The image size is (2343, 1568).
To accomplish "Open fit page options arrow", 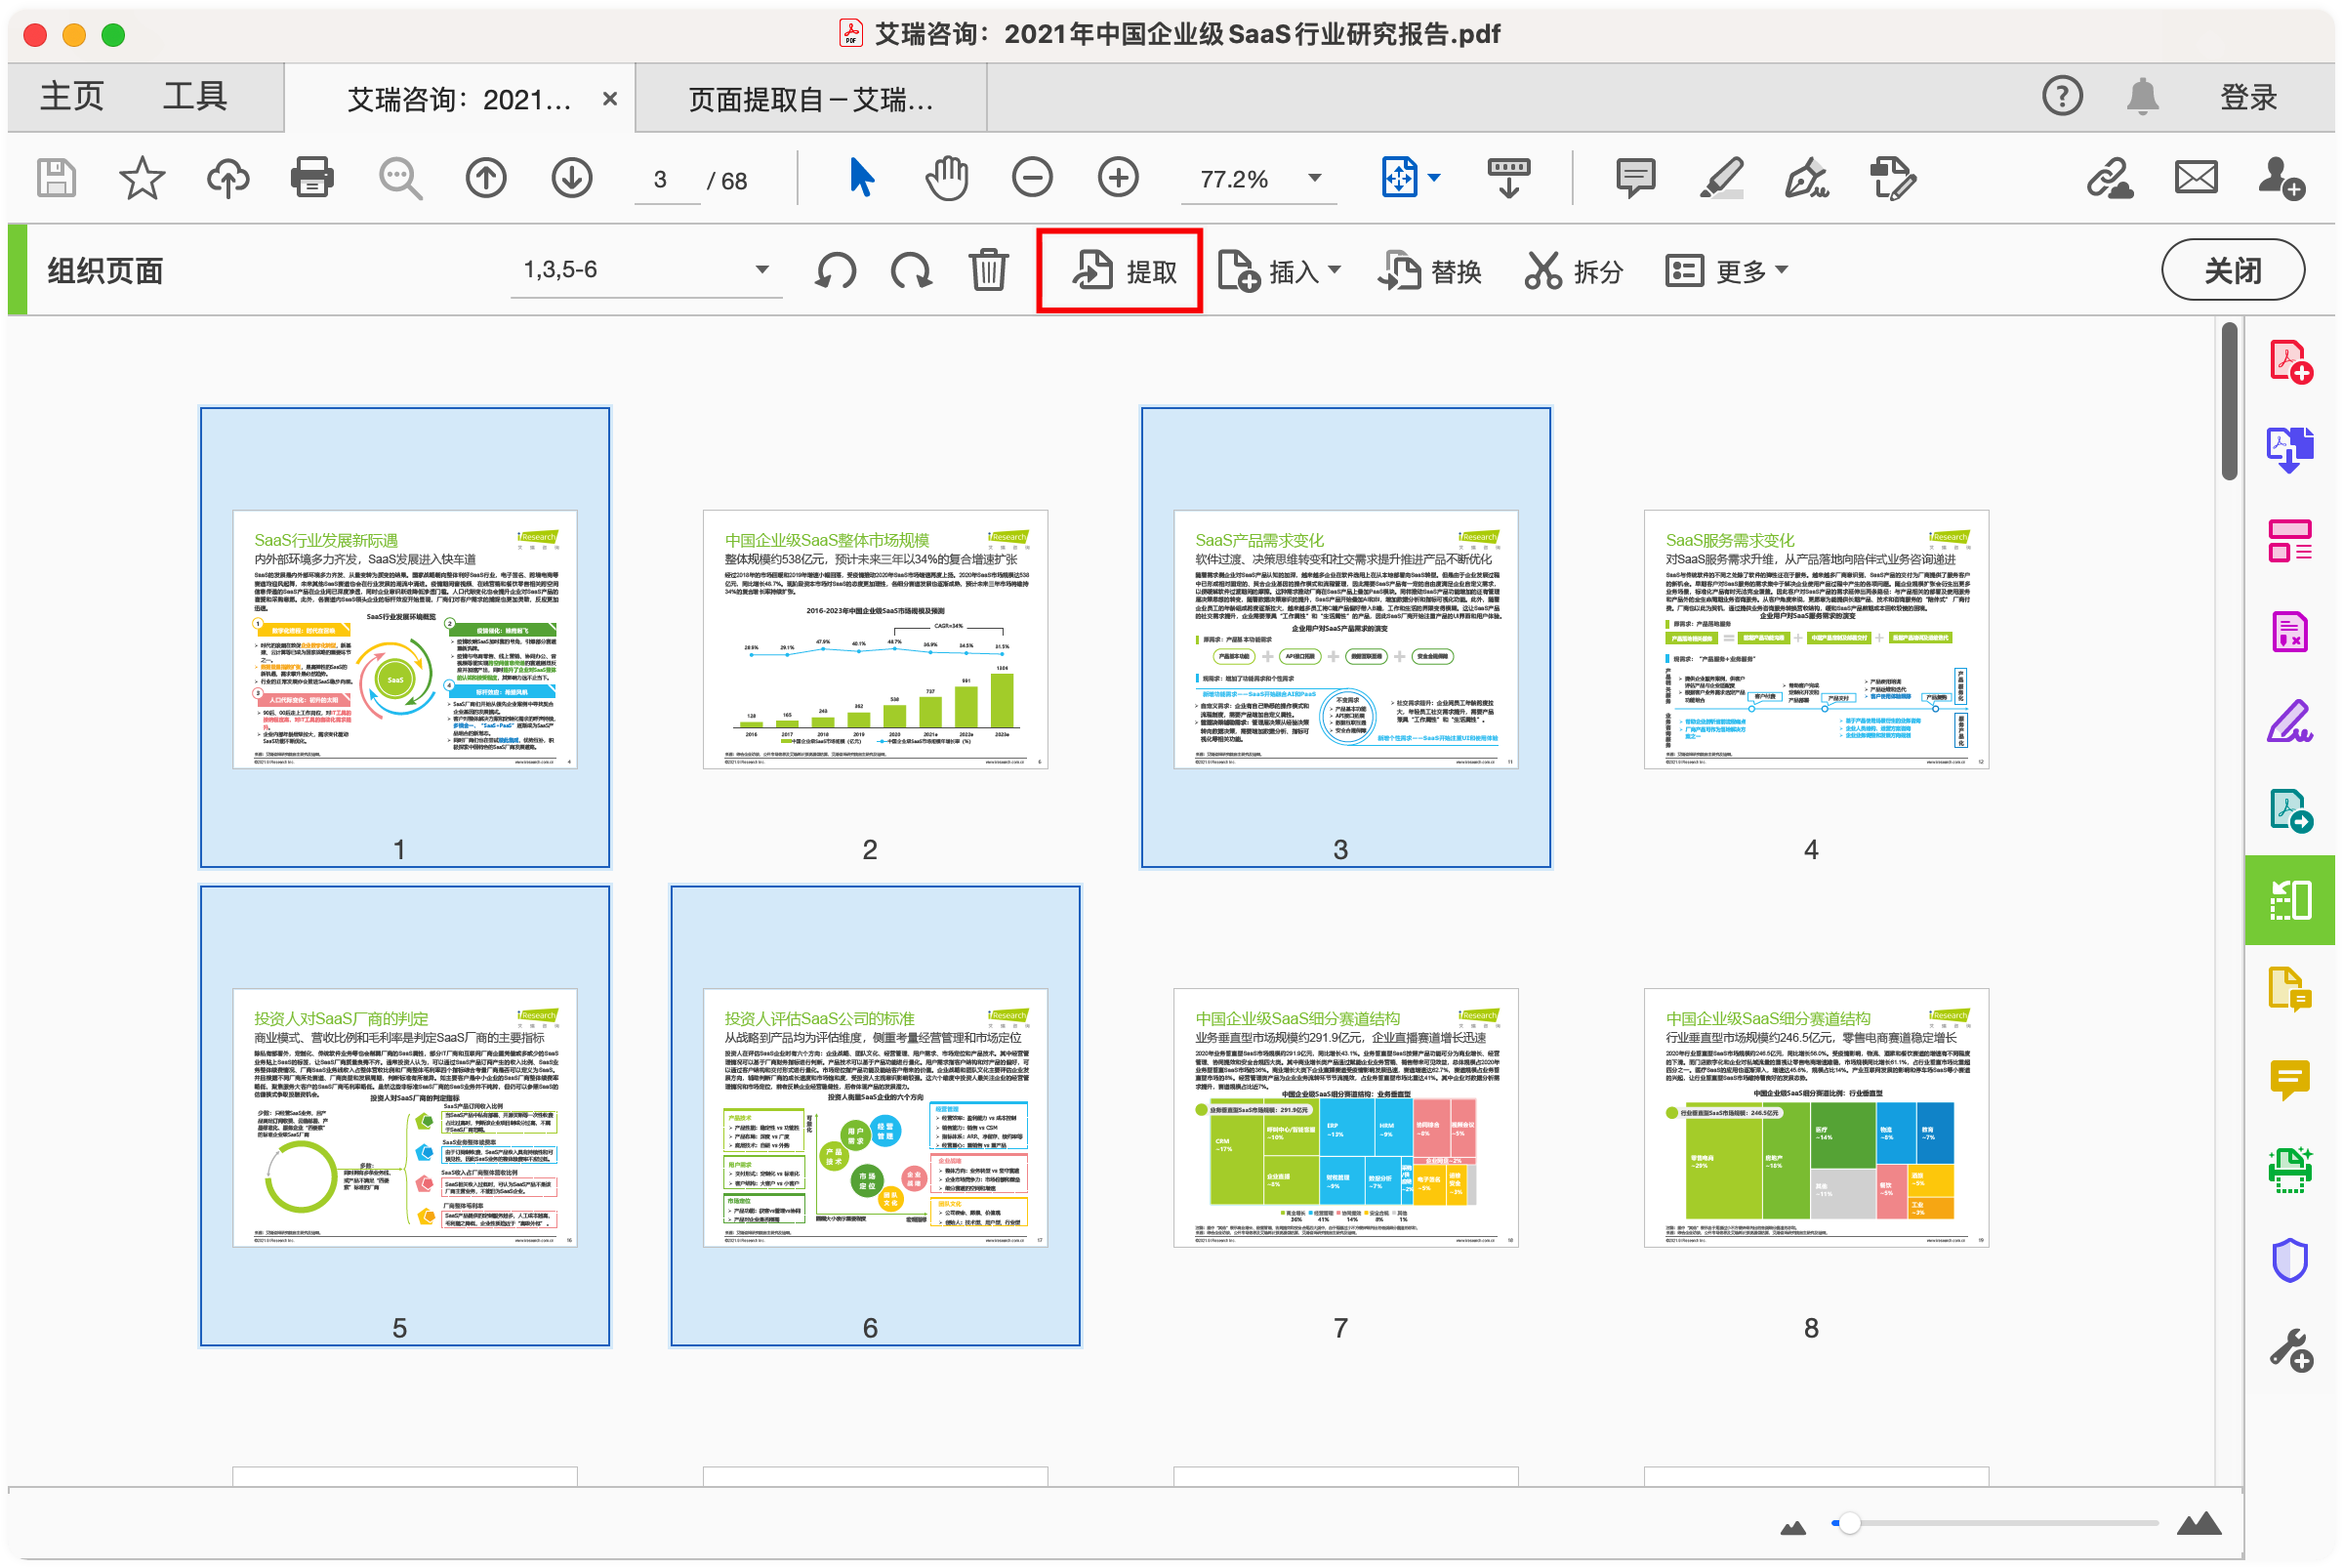I will [x=1434, y=178].
